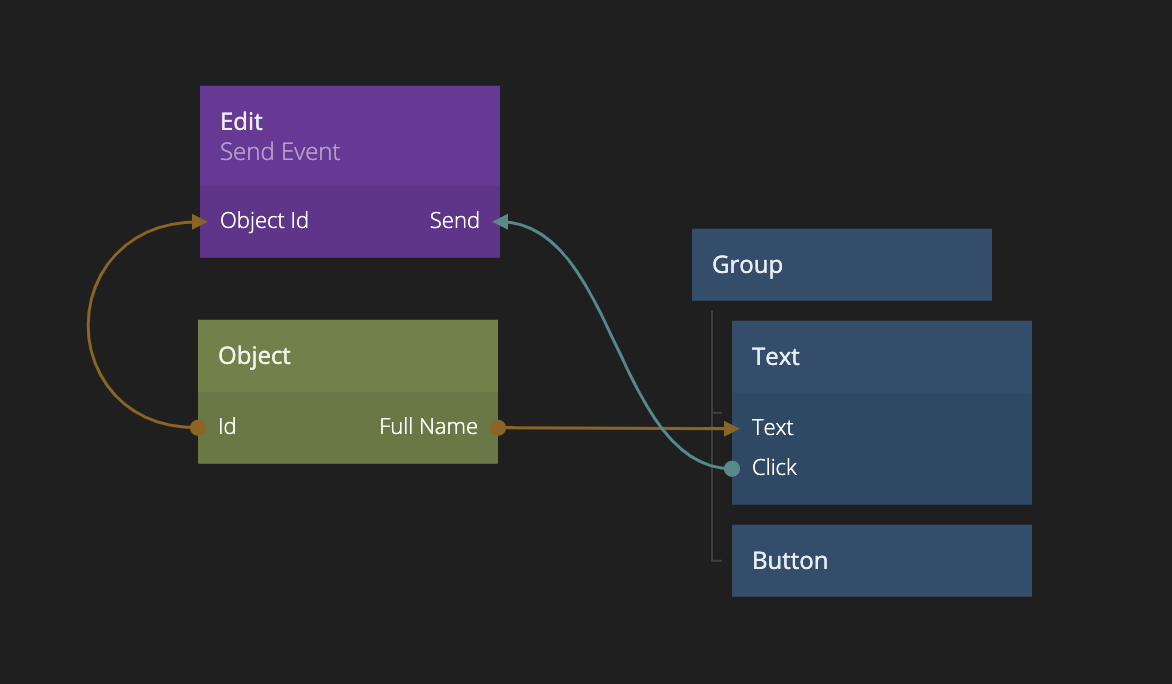Click the Object Id port label
The height and width of the screenshot is (684, 1172).
click(x=264, y=221)
